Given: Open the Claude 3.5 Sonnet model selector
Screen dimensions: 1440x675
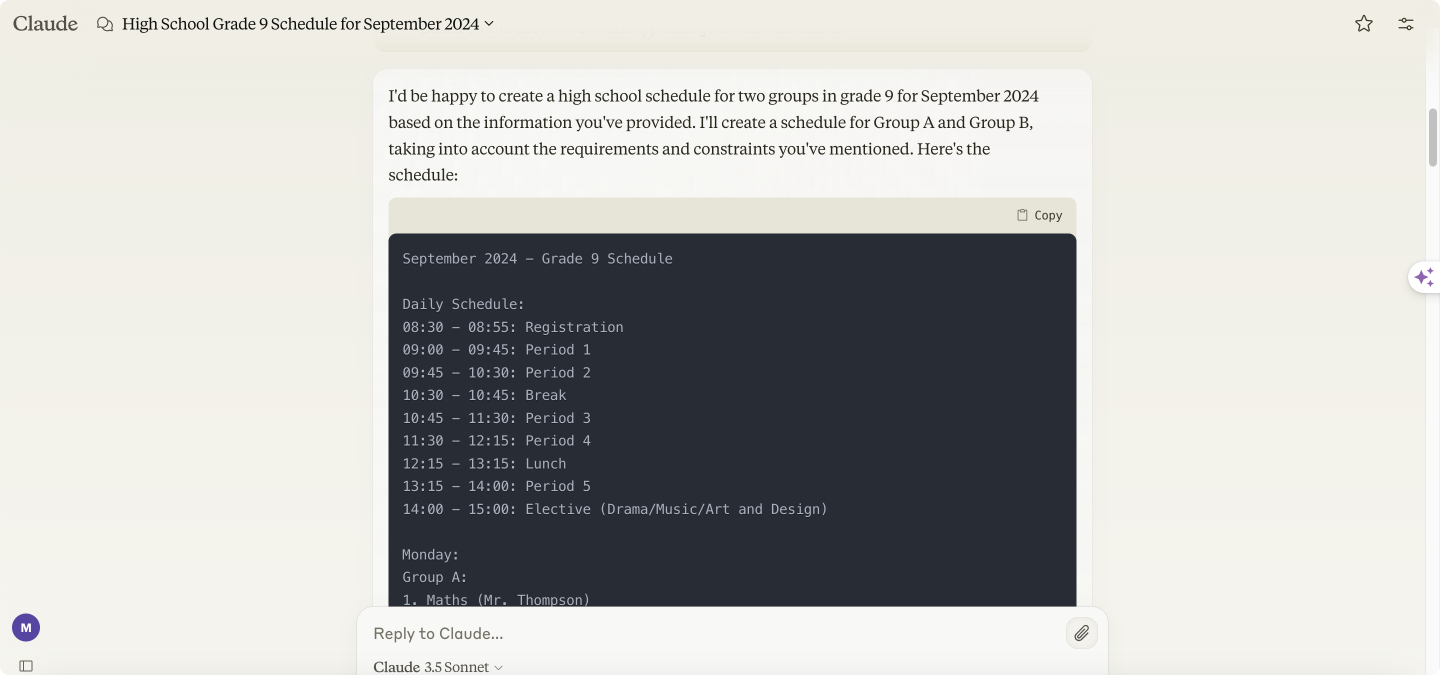Looking at the screenshot, I should 438,667.
